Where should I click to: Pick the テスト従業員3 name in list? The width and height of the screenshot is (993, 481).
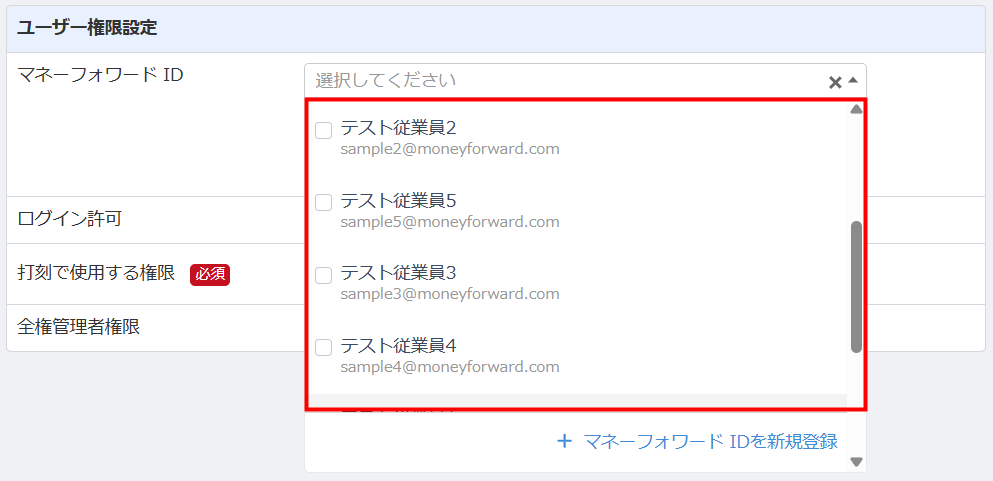coord(398,273)
